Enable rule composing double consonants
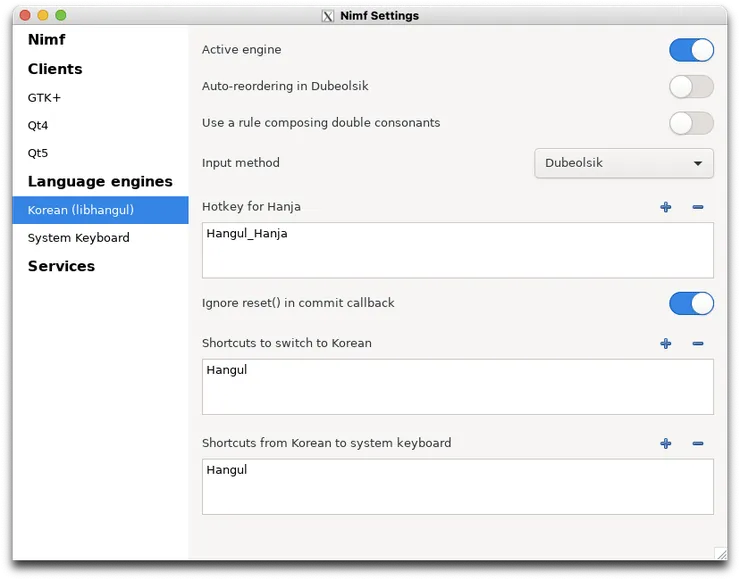740x580 pixels. (691, 123)
